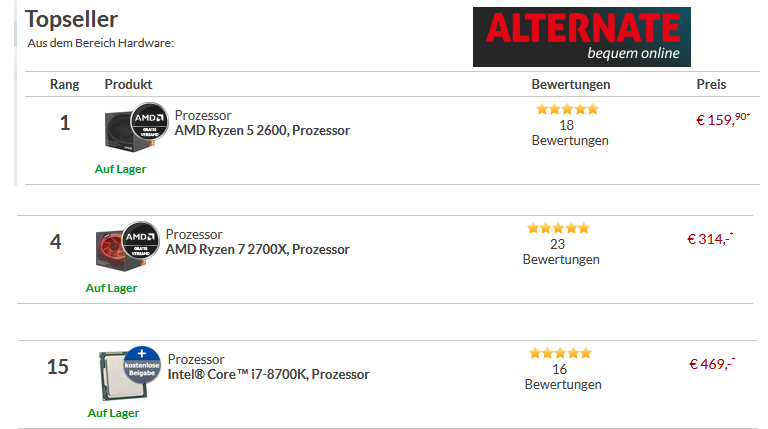The height and width of the screenshot is (429, 768).
Task: Open the 23 Bewertungen reviews link
Action: pos(561,252)
